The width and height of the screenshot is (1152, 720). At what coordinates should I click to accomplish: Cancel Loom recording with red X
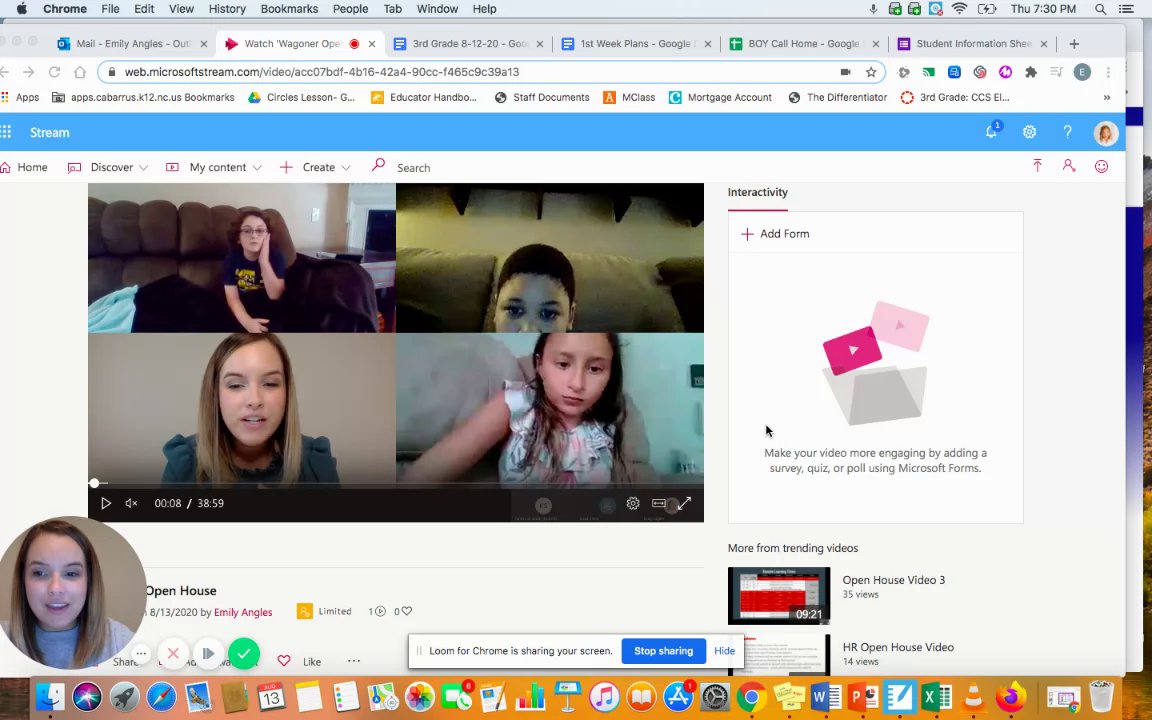click(173, 653)
